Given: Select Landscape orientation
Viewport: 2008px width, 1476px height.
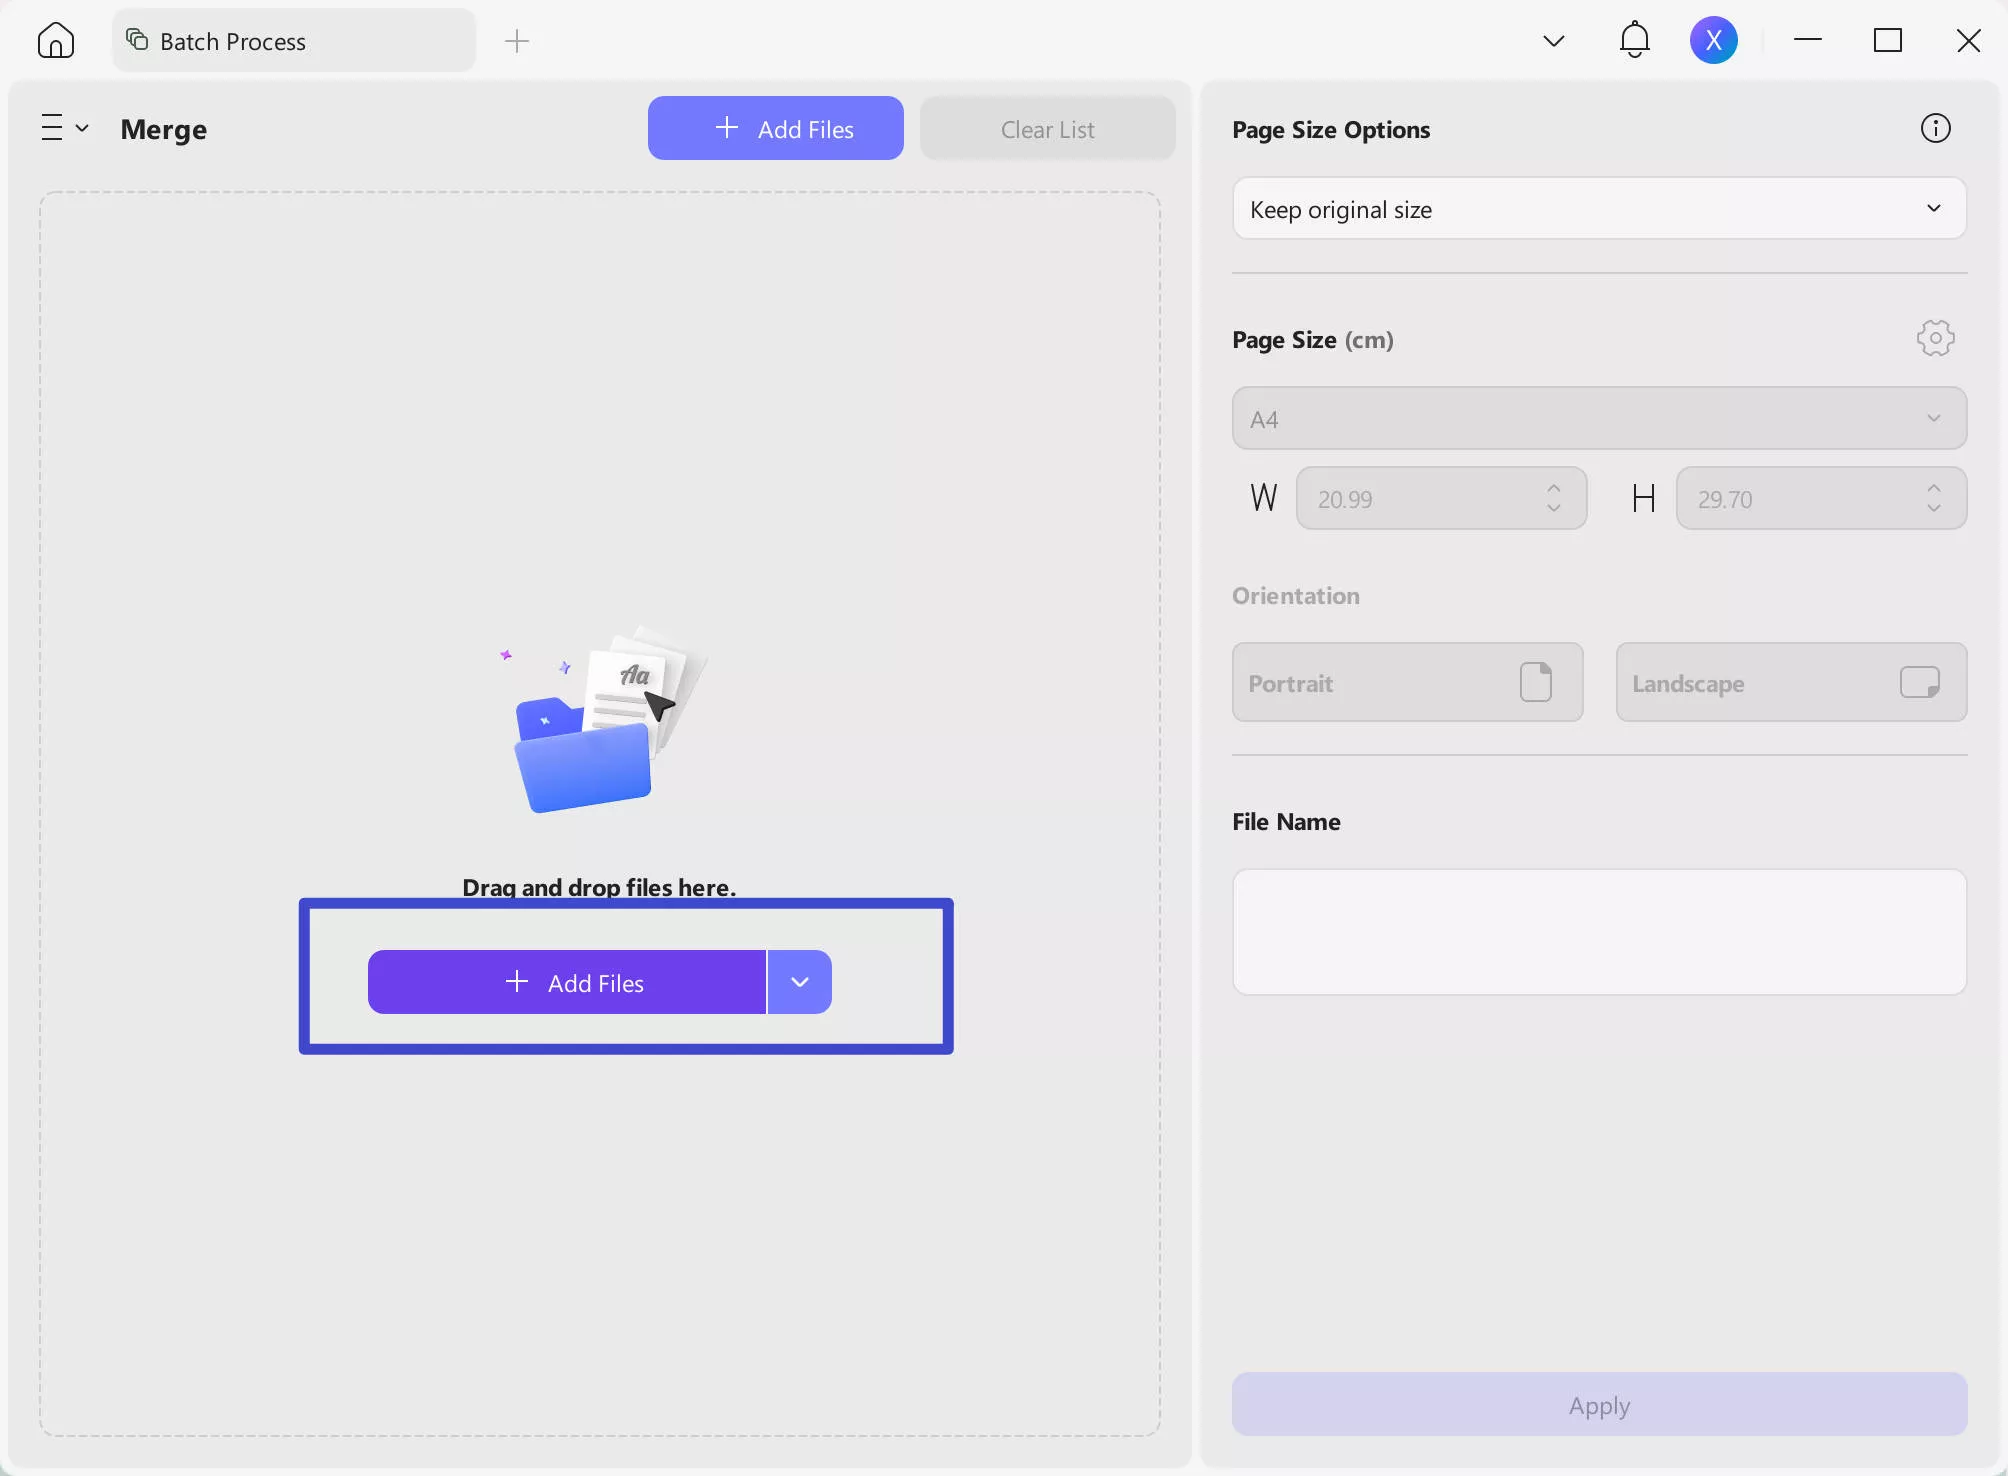Looking at the screenshot, I should pos(1790,682).
